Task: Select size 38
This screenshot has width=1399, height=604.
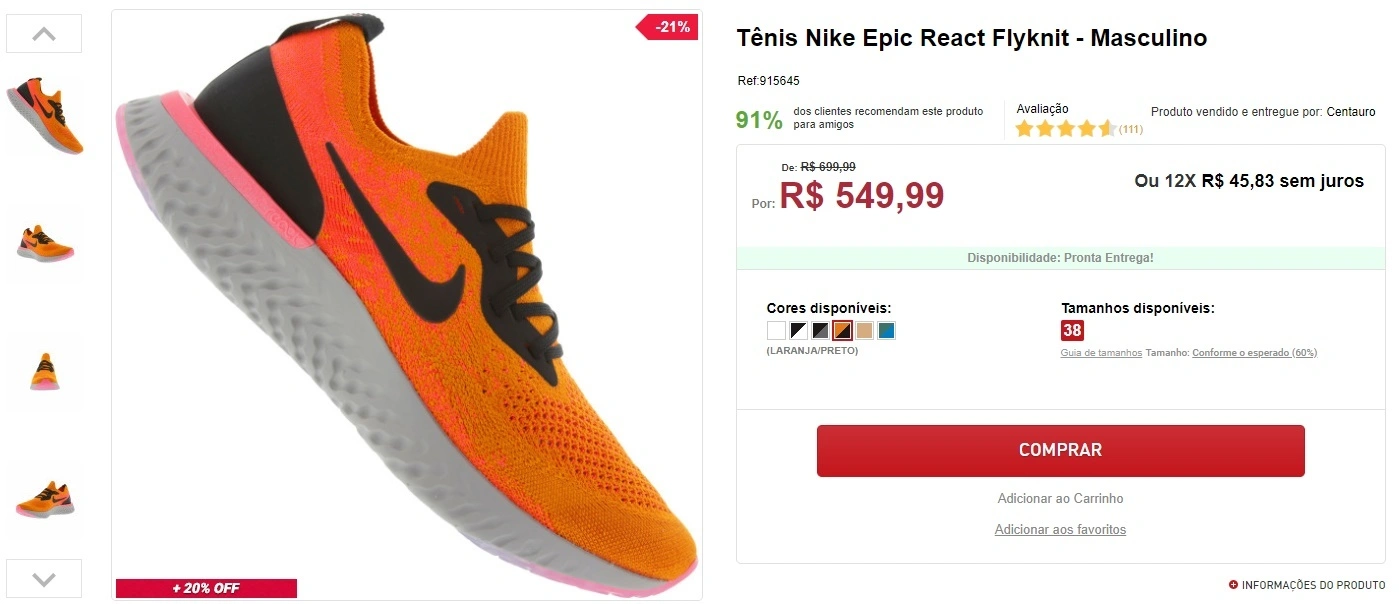Action: pos(1071,330)
